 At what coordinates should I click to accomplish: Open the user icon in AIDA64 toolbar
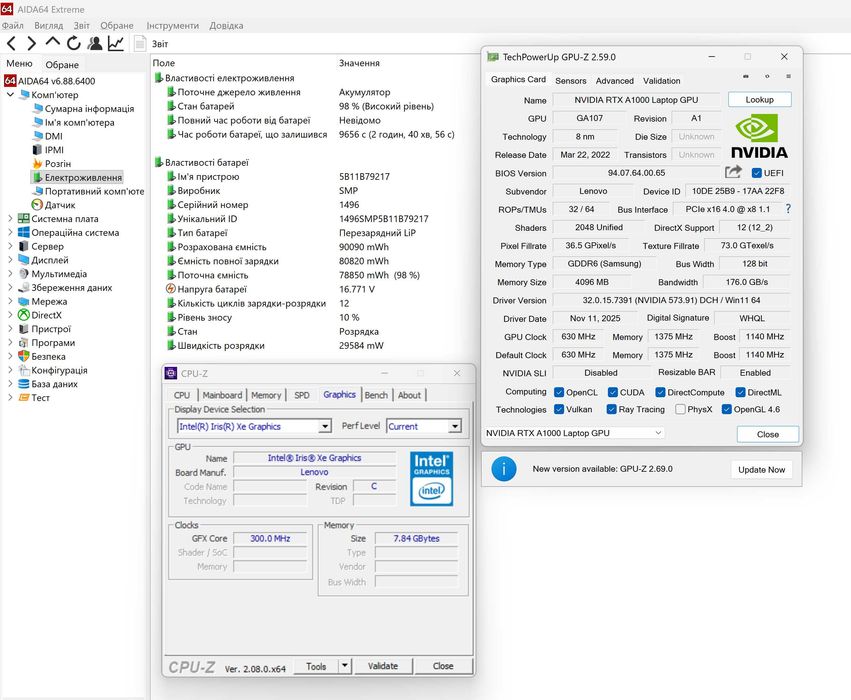click(94, 43)
